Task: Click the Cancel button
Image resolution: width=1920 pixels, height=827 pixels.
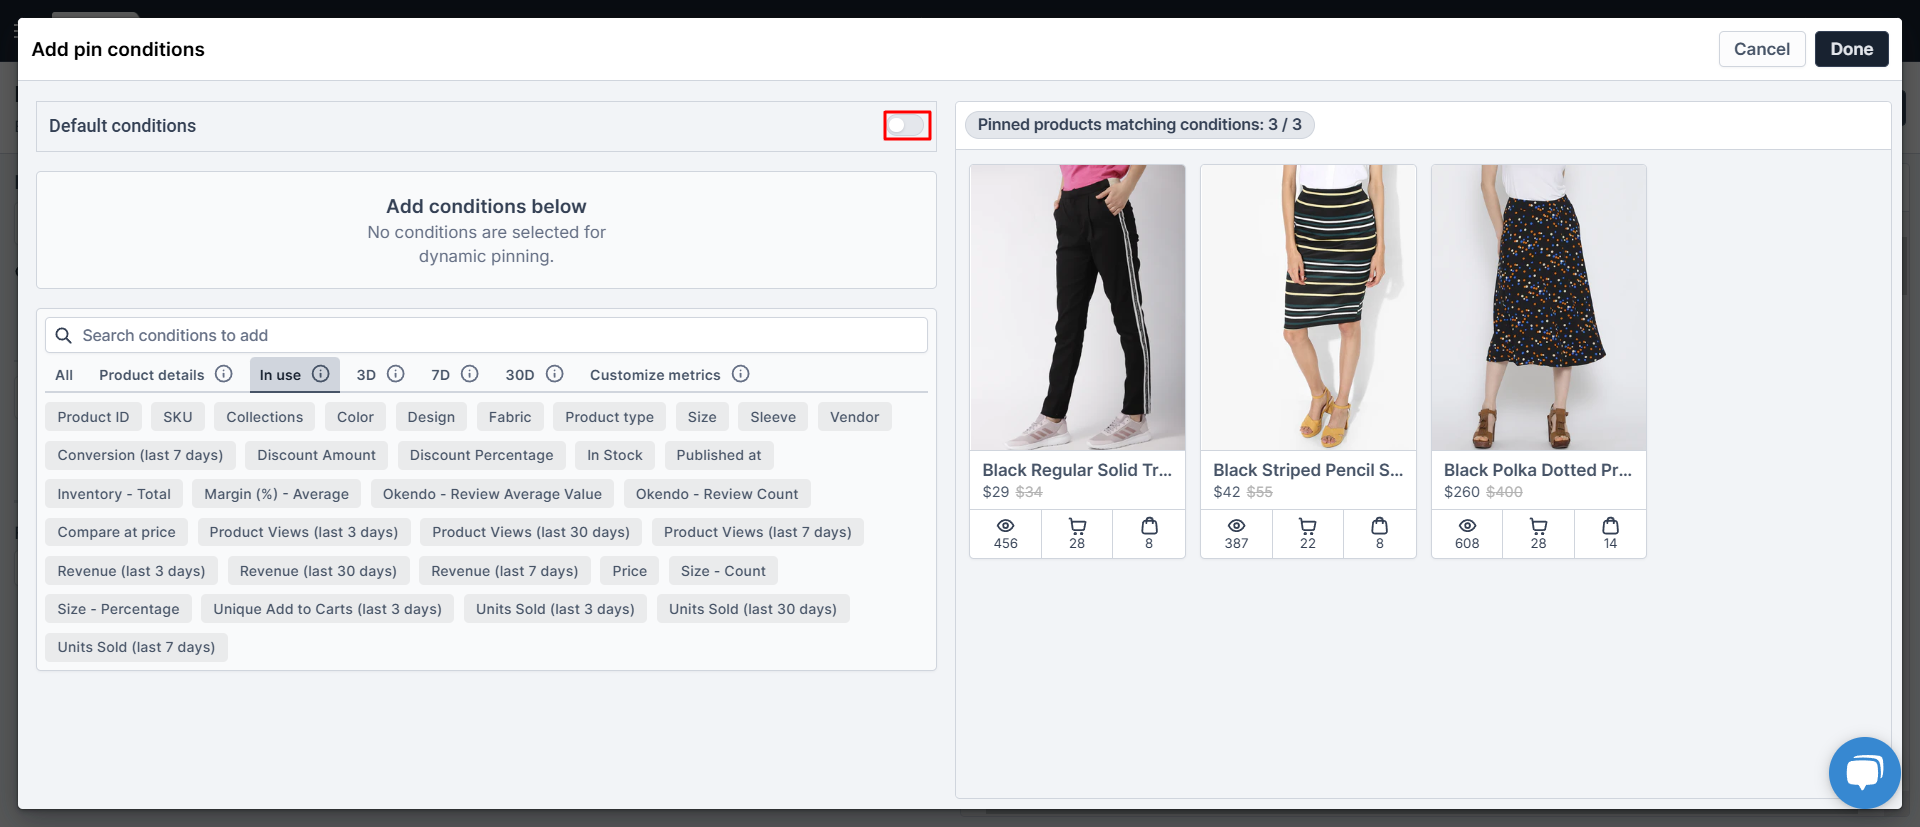Action: point(1761,49)
